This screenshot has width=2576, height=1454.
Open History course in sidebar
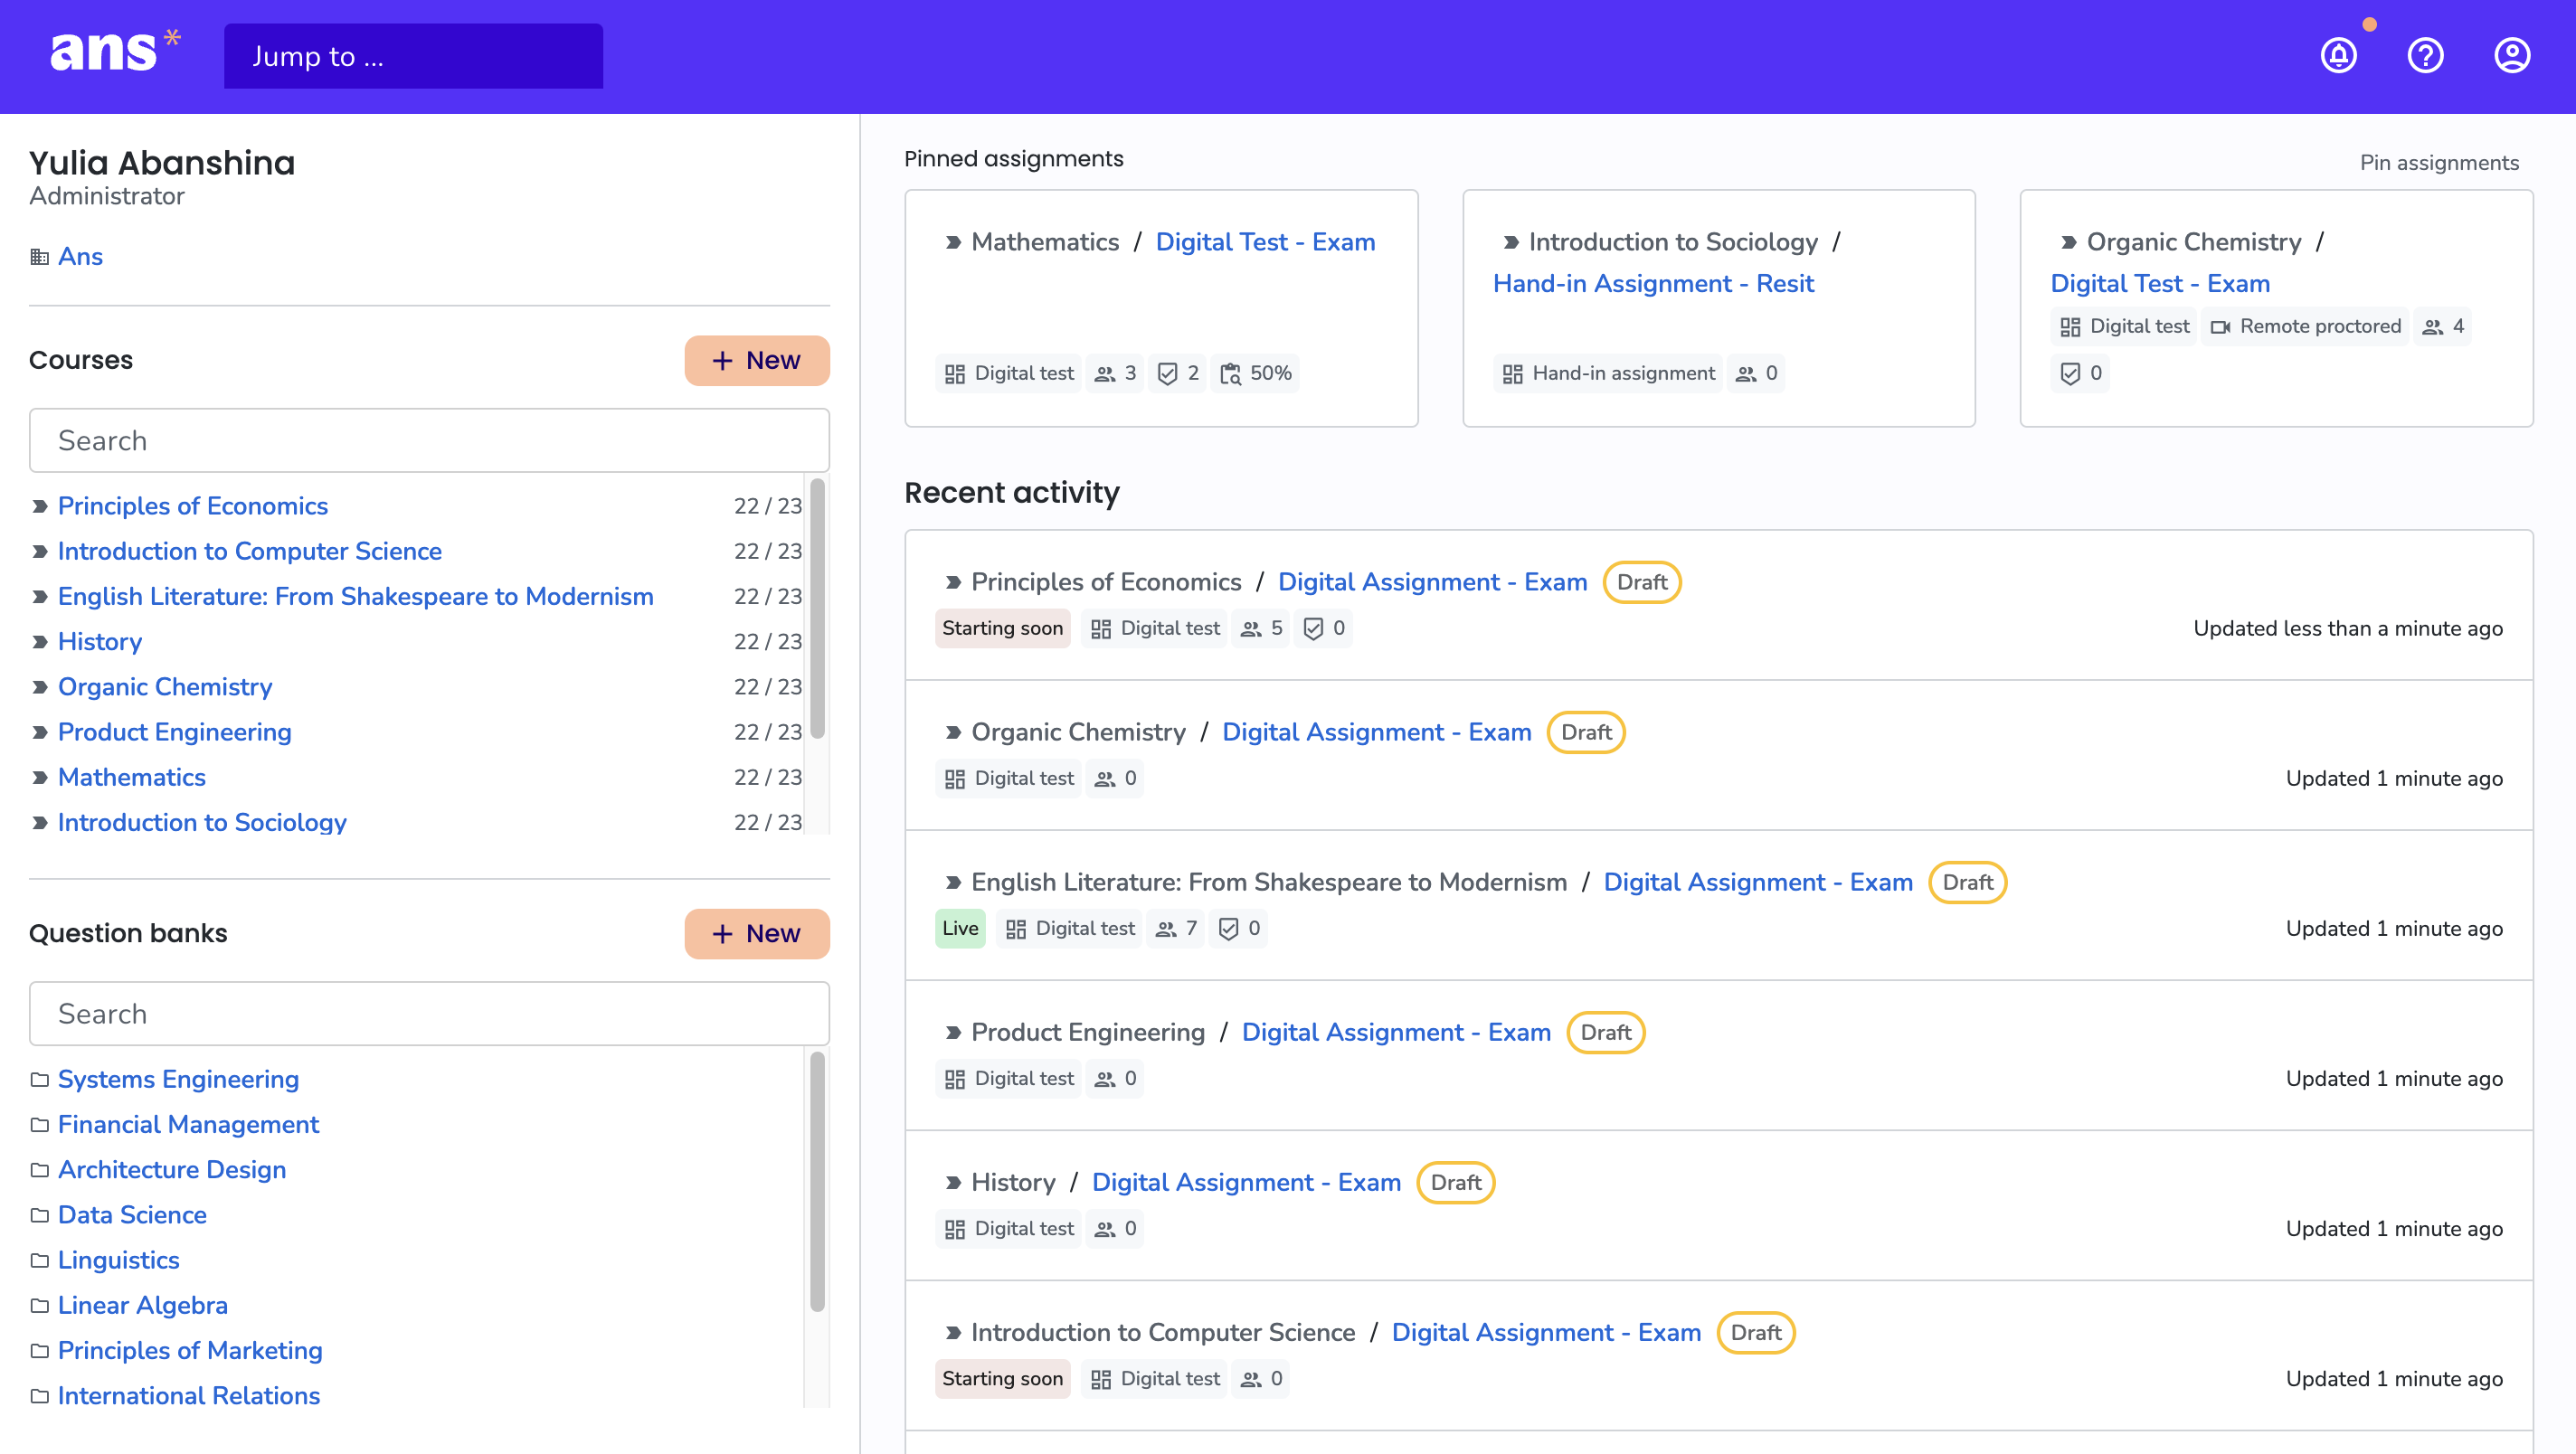point(99,642)
